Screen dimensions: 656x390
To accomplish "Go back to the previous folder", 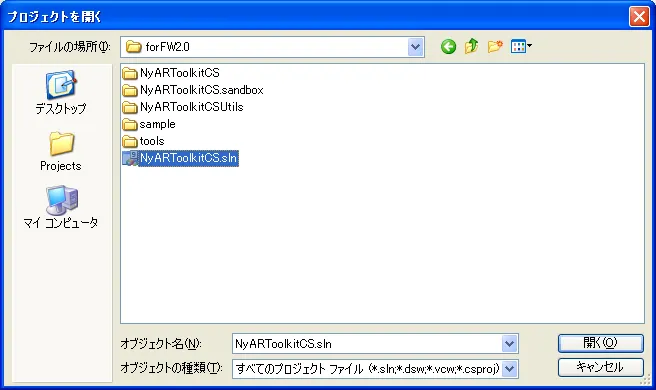I will tap(448, 46).
